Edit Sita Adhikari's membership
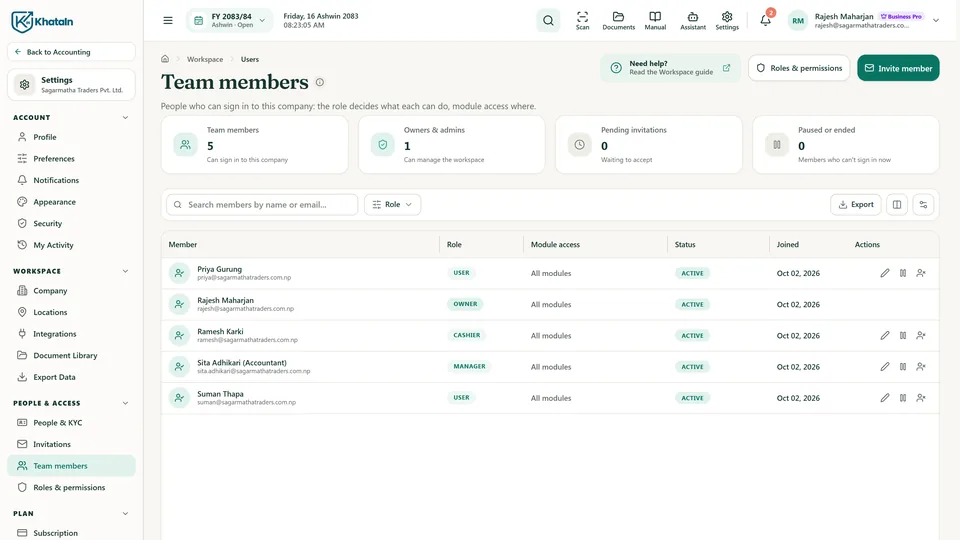The image size is (960, 540). click(885, 367)
